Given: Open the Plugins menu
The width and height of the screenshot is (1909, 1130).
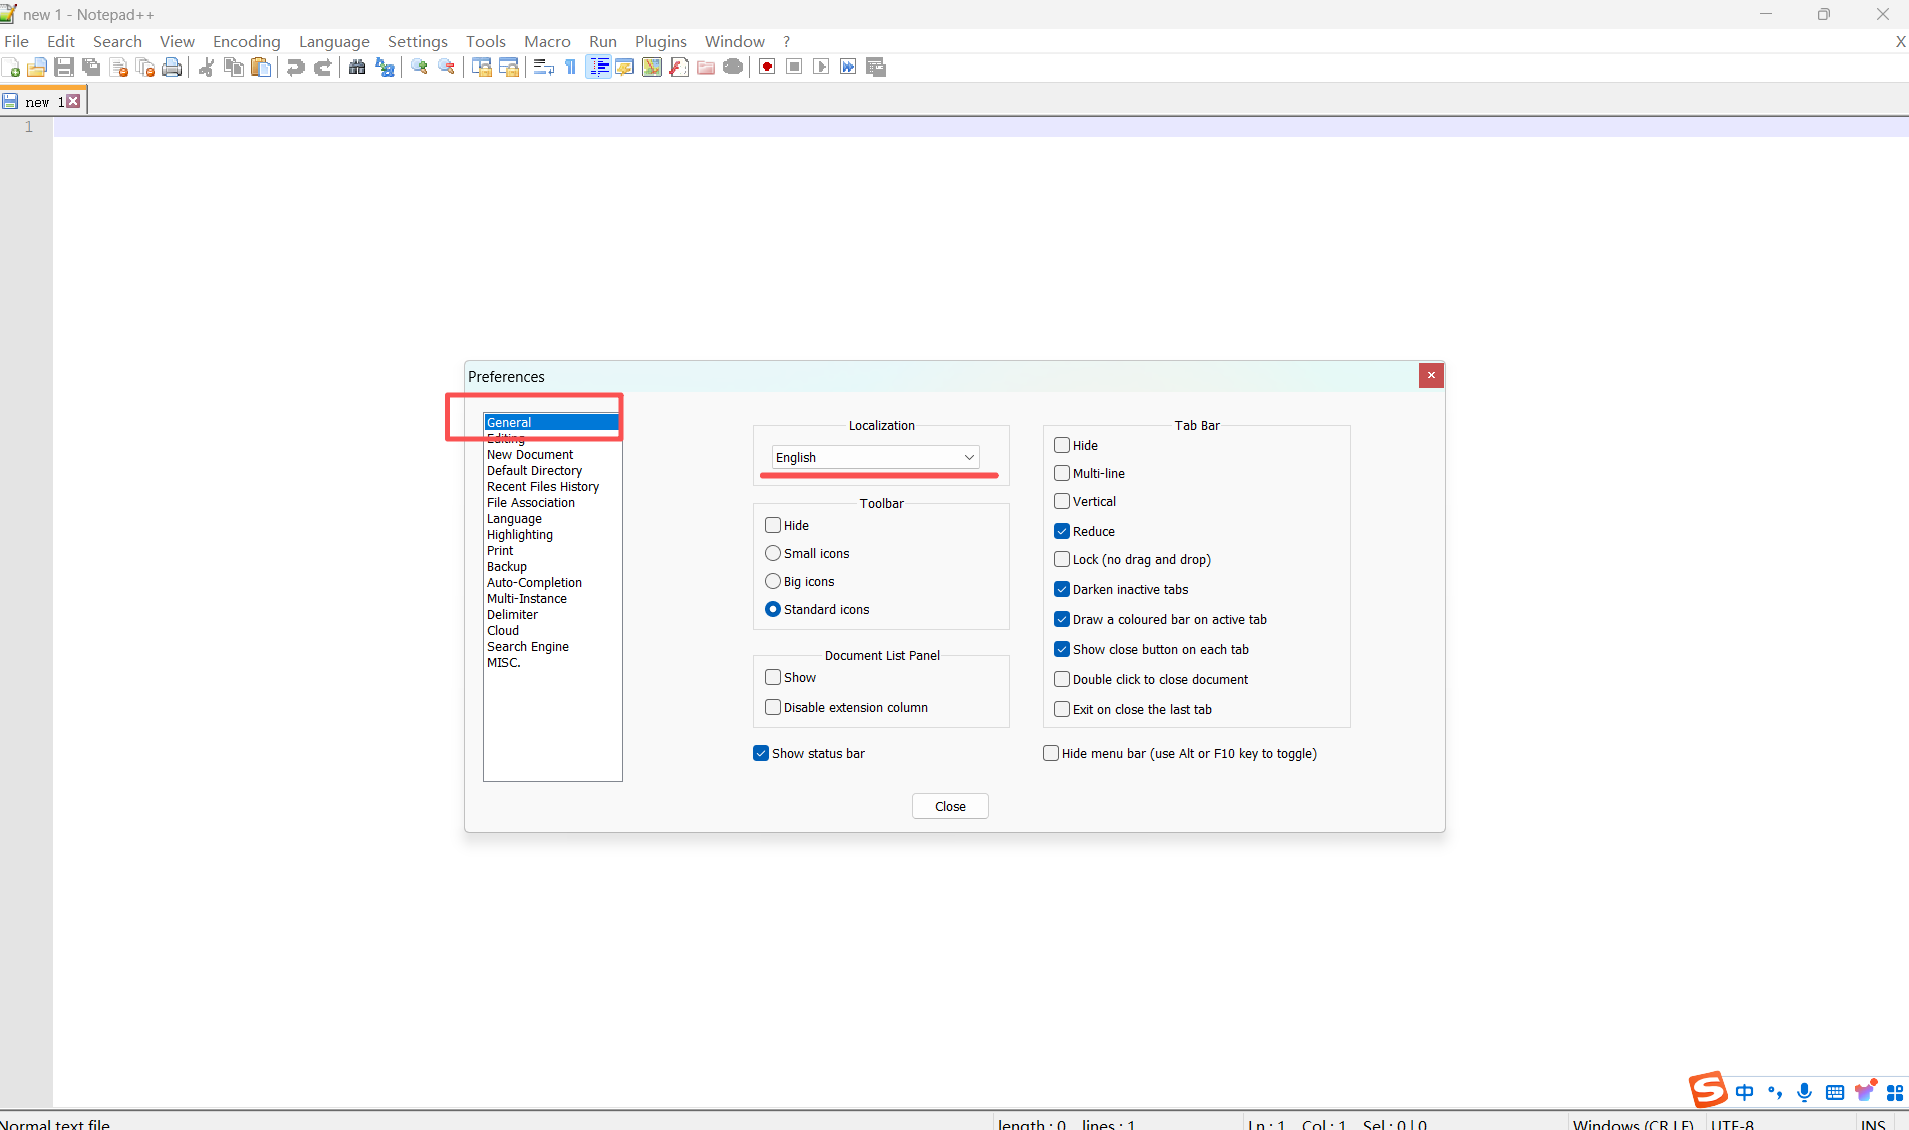Looking at the screenshot, I should [660, 41].
